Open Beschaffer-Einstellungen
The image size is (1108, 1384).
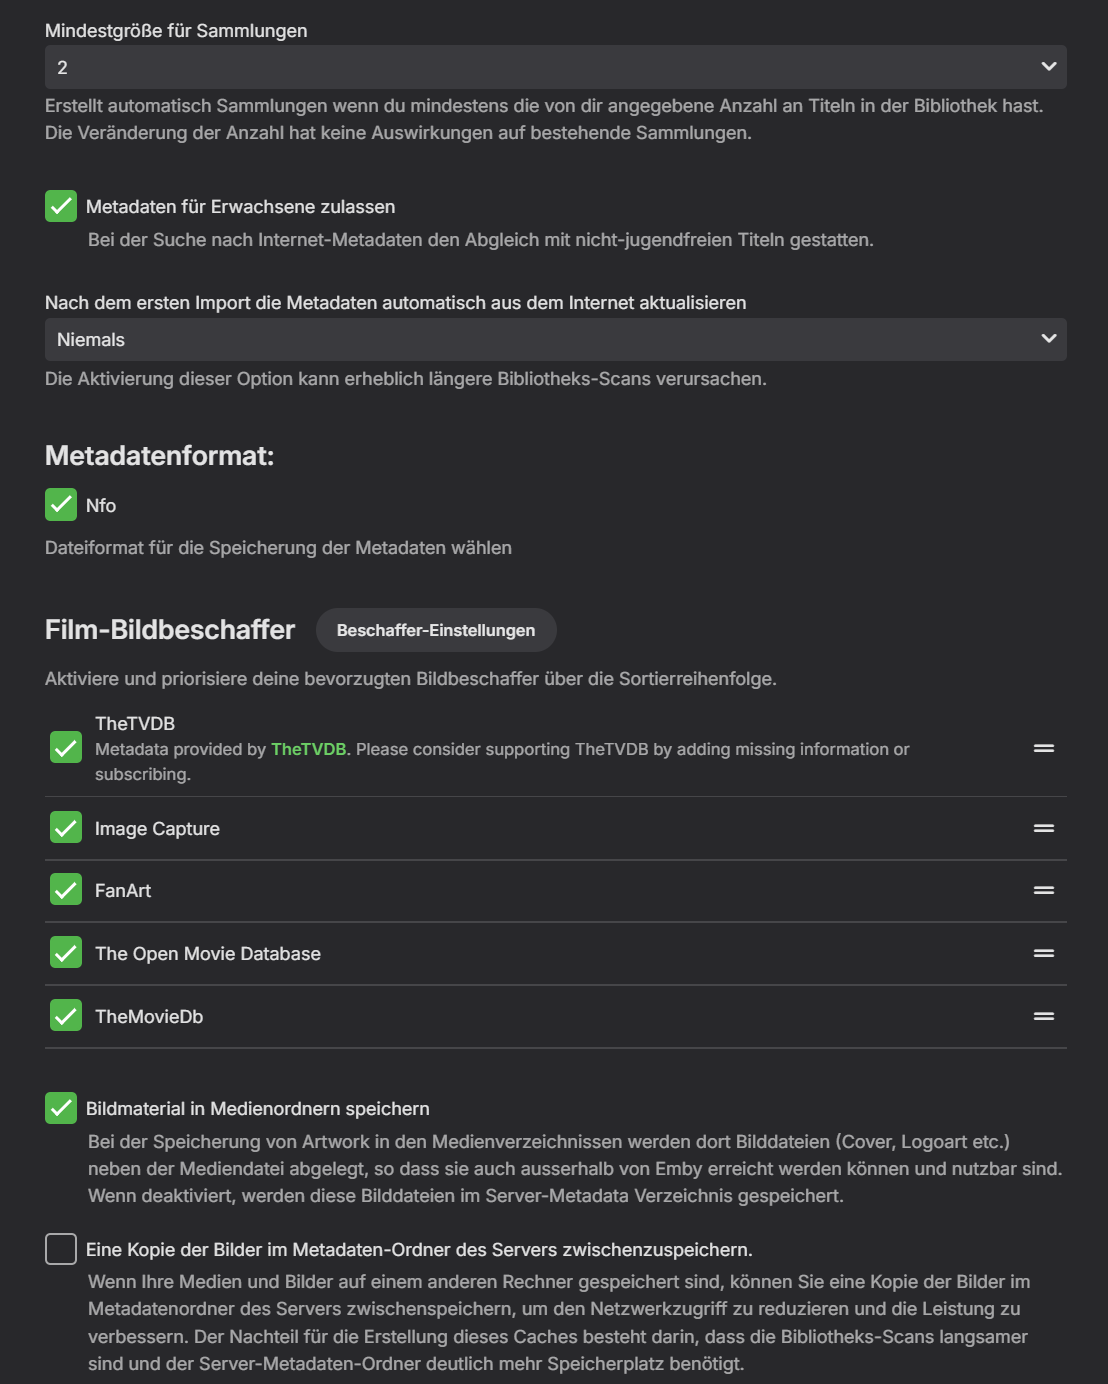click(x=436, y=630)
